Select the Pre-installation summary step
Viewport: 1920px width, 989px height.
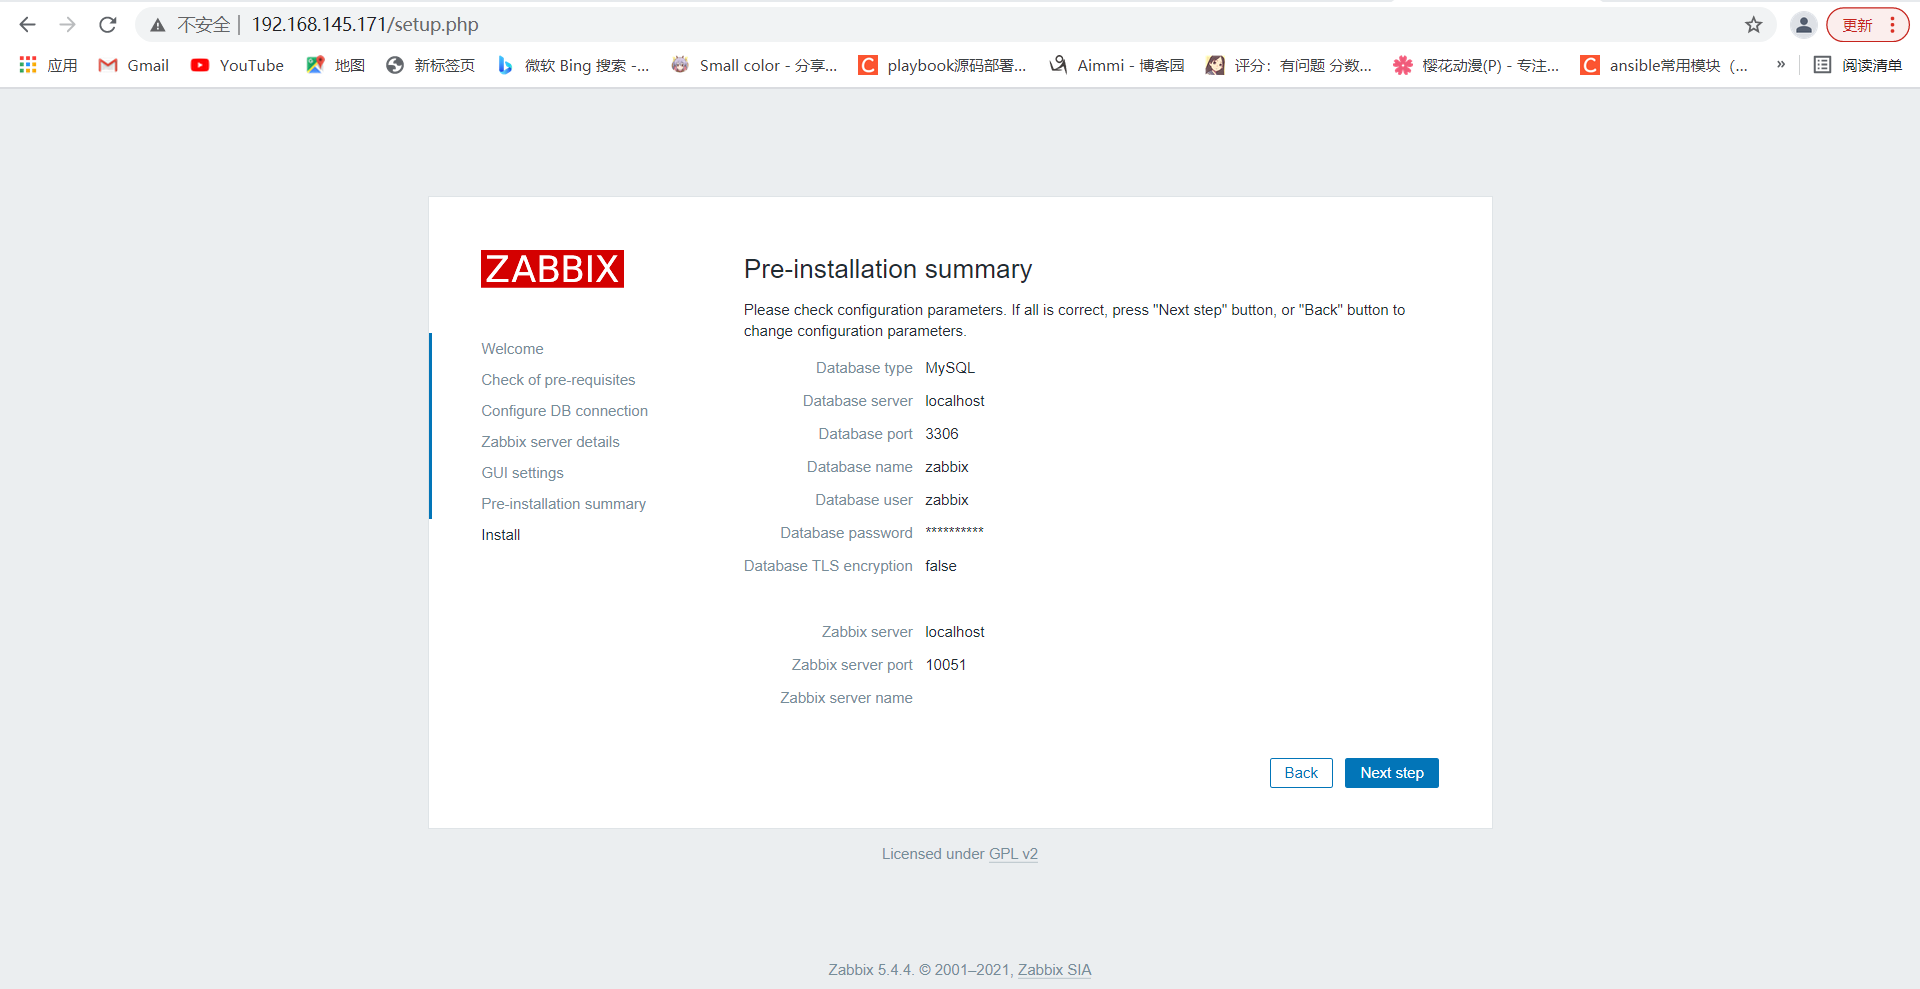[563, 504]
